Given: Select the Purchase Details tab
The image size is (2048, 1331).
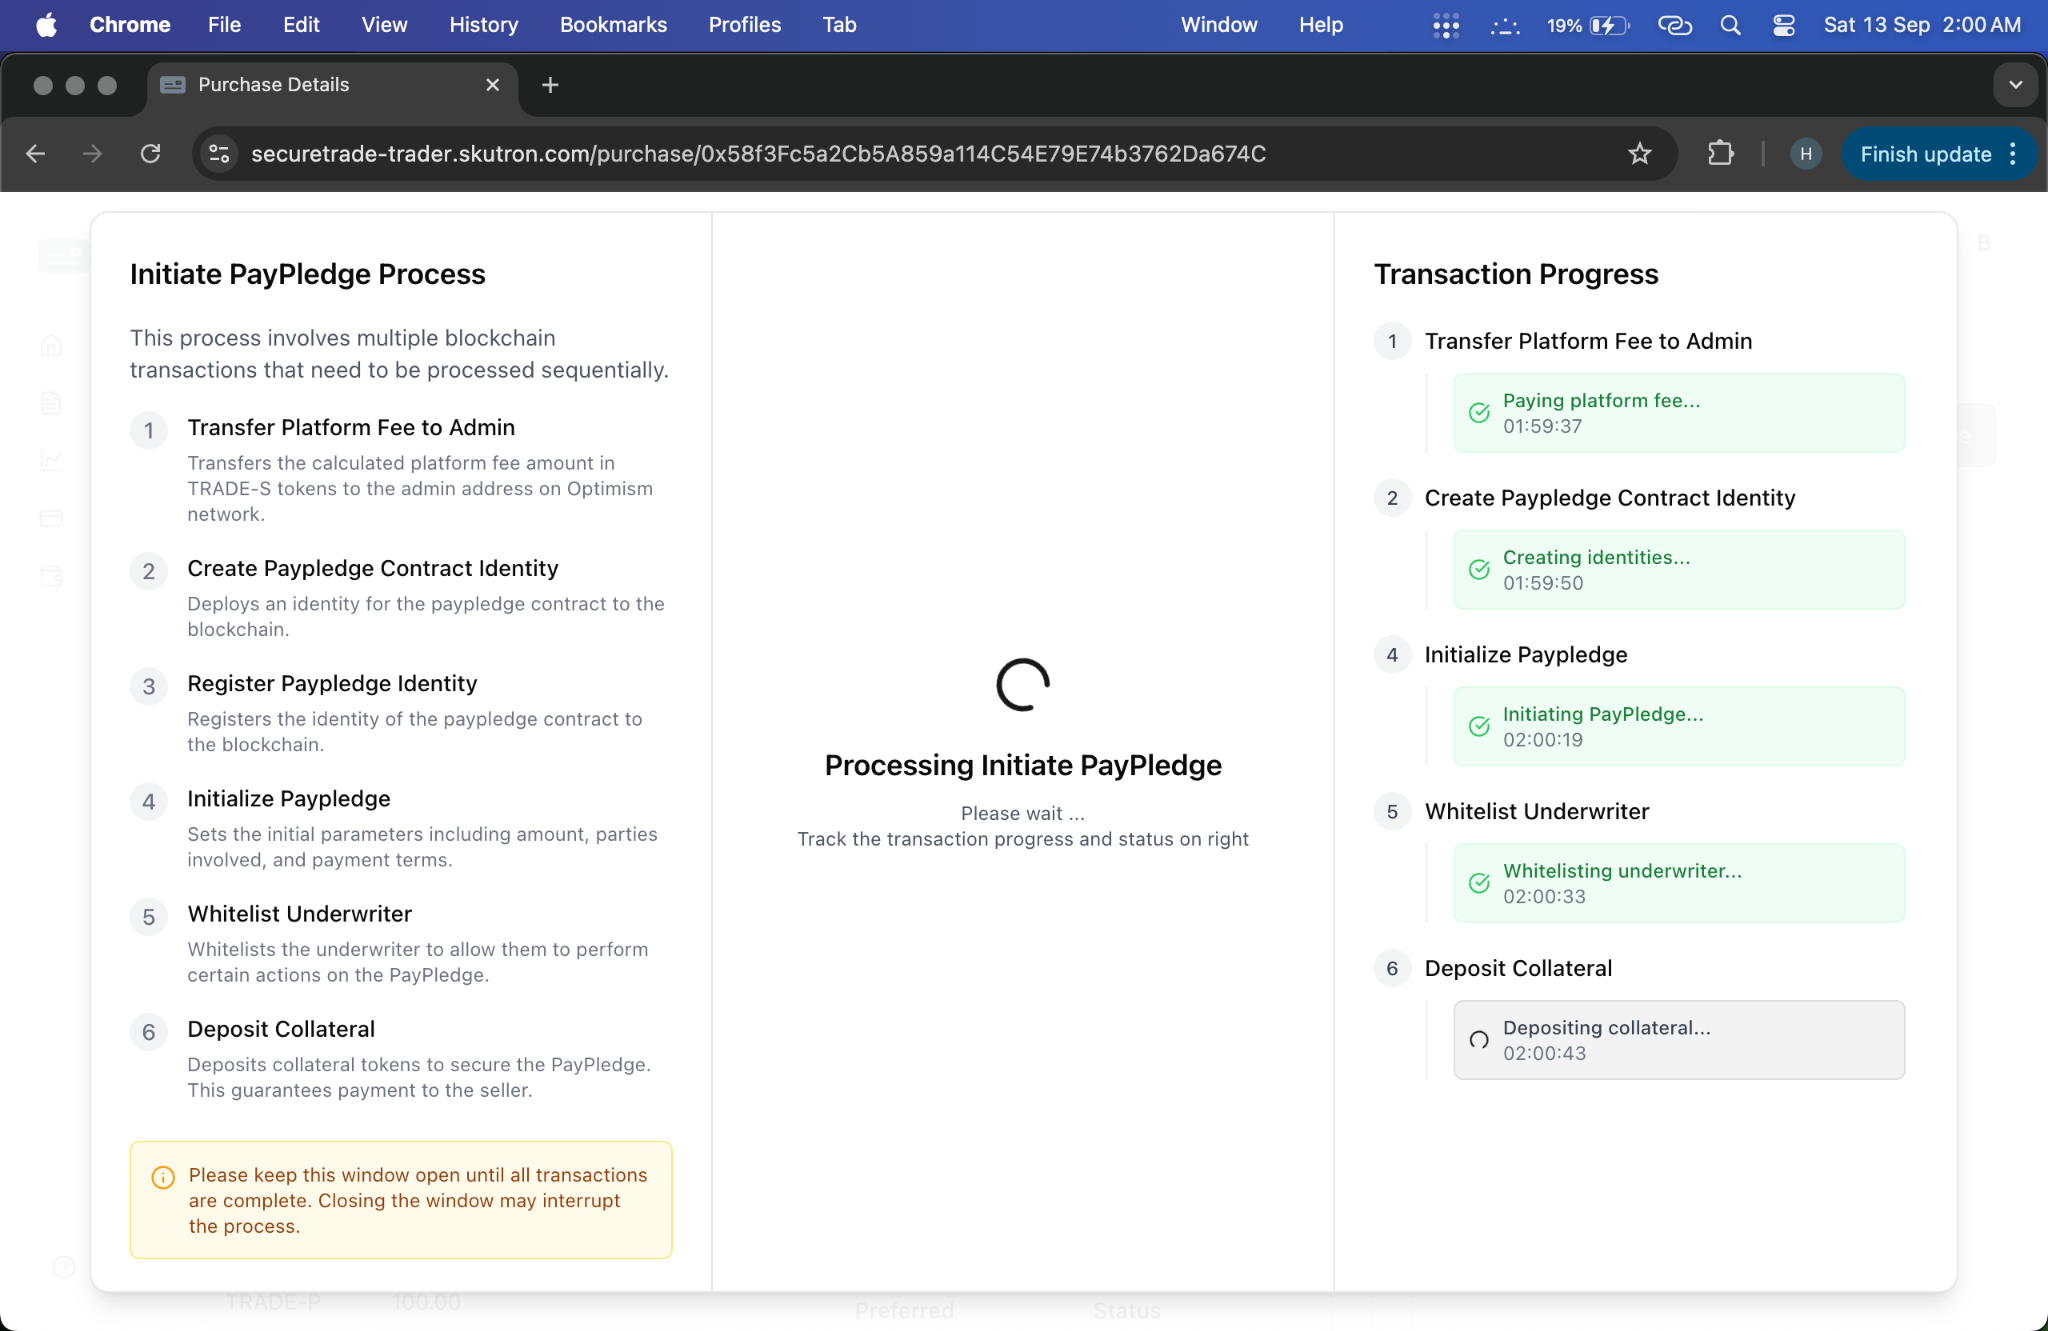Looking at the screenshot, I should [333, 85].
